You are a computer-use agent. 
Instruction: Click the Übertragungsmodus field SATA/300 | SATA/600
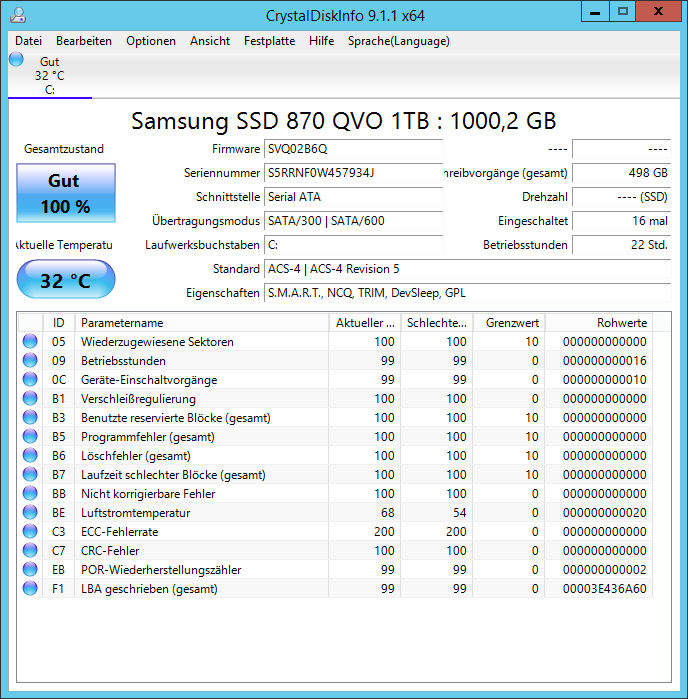[354, 221]
